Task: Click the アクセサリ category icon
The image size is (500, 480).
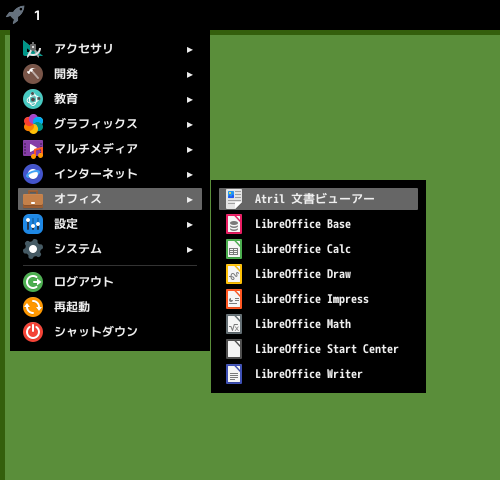Action: [33, 49]
